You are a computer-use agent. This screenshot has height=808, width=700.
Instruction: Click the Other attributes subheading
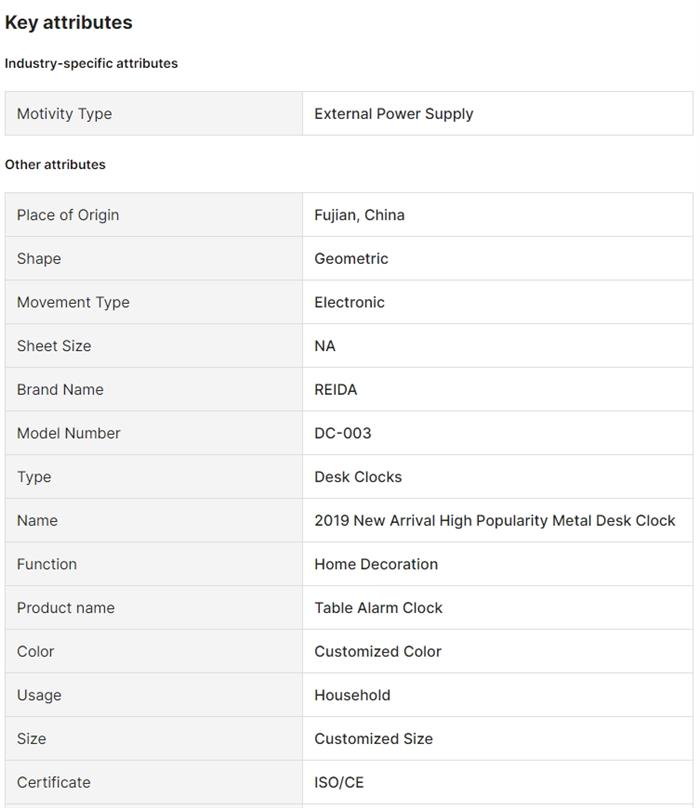pyautogui.click(x=55, y=164)
